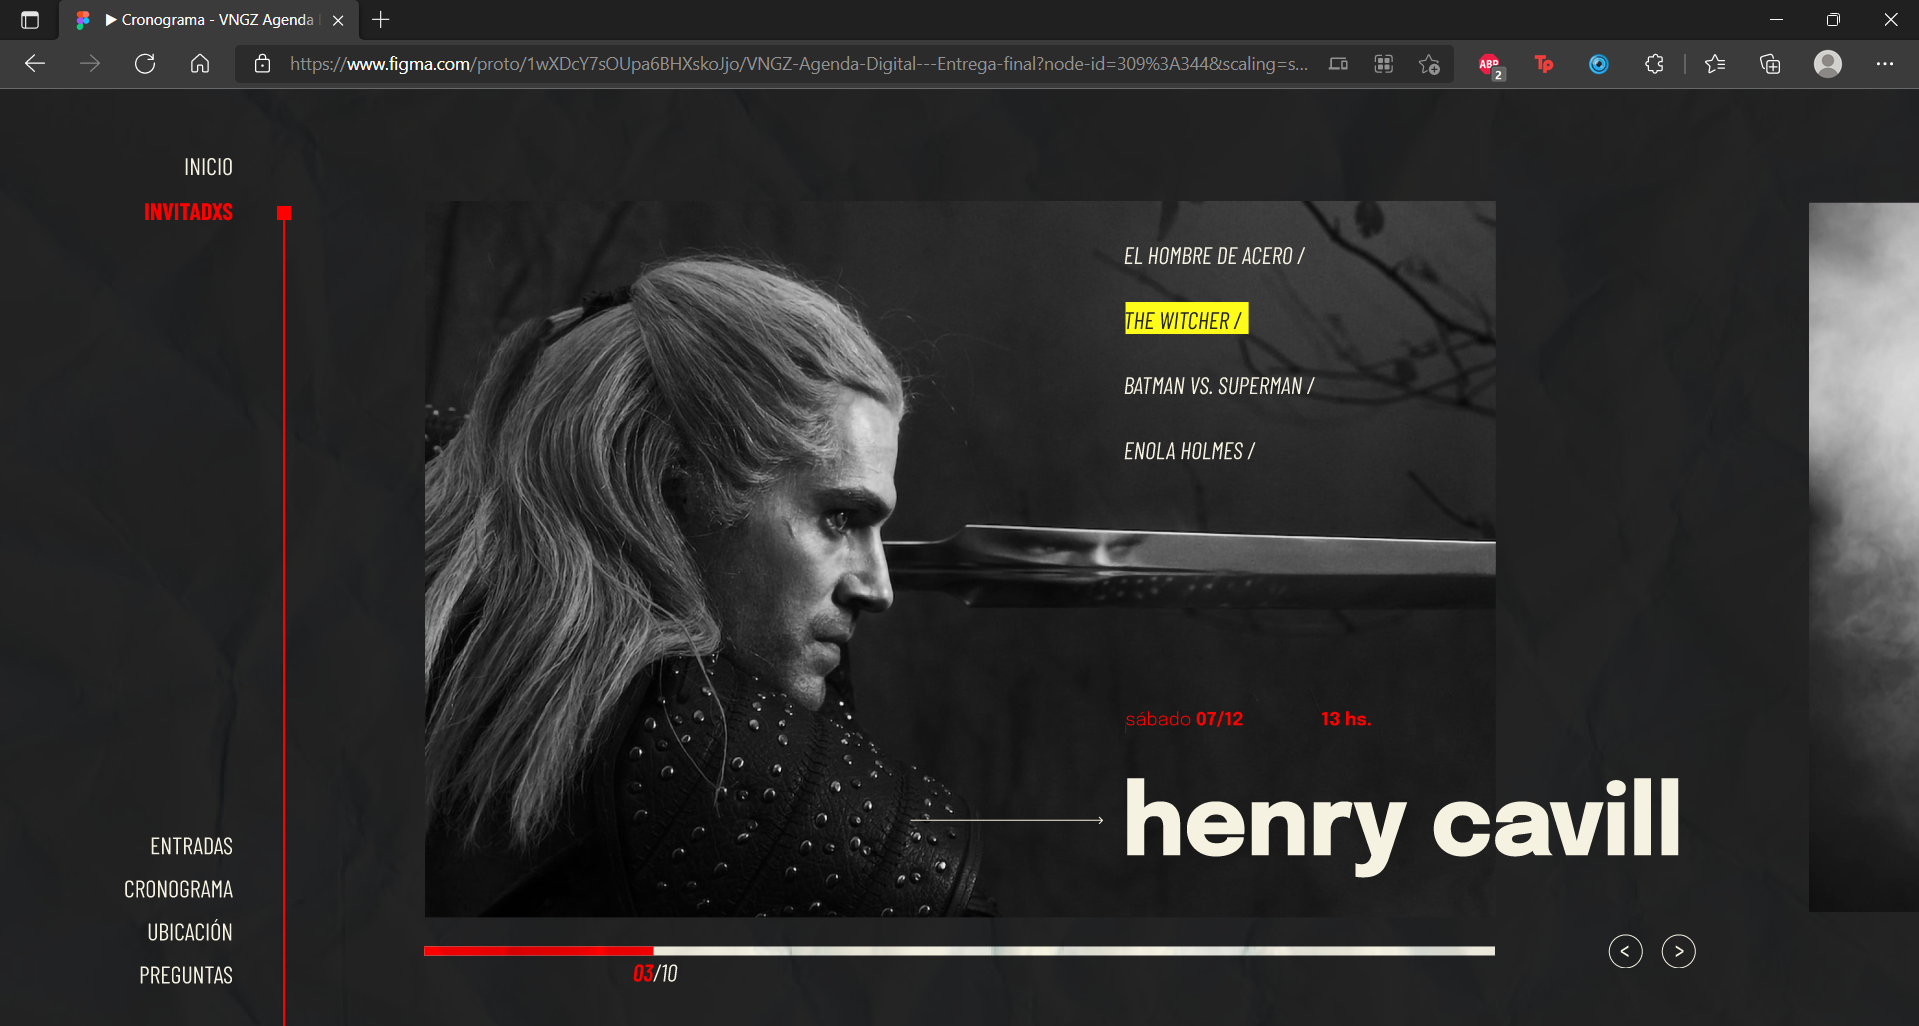Open CRONOGRAMA section
This screenshot has width=1919, height=1026.
coord(178,889)
